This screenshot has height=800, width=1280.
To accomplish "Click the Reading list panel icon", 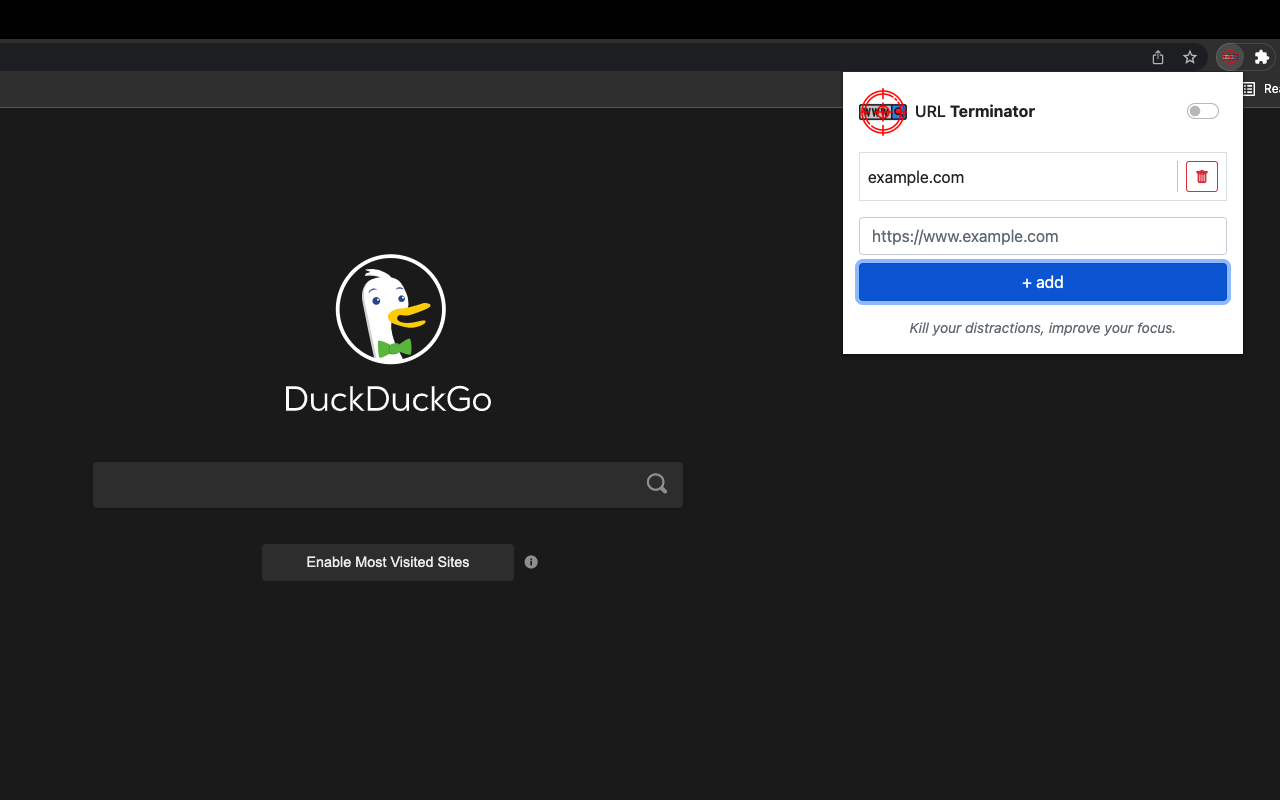I will 1247,88.
